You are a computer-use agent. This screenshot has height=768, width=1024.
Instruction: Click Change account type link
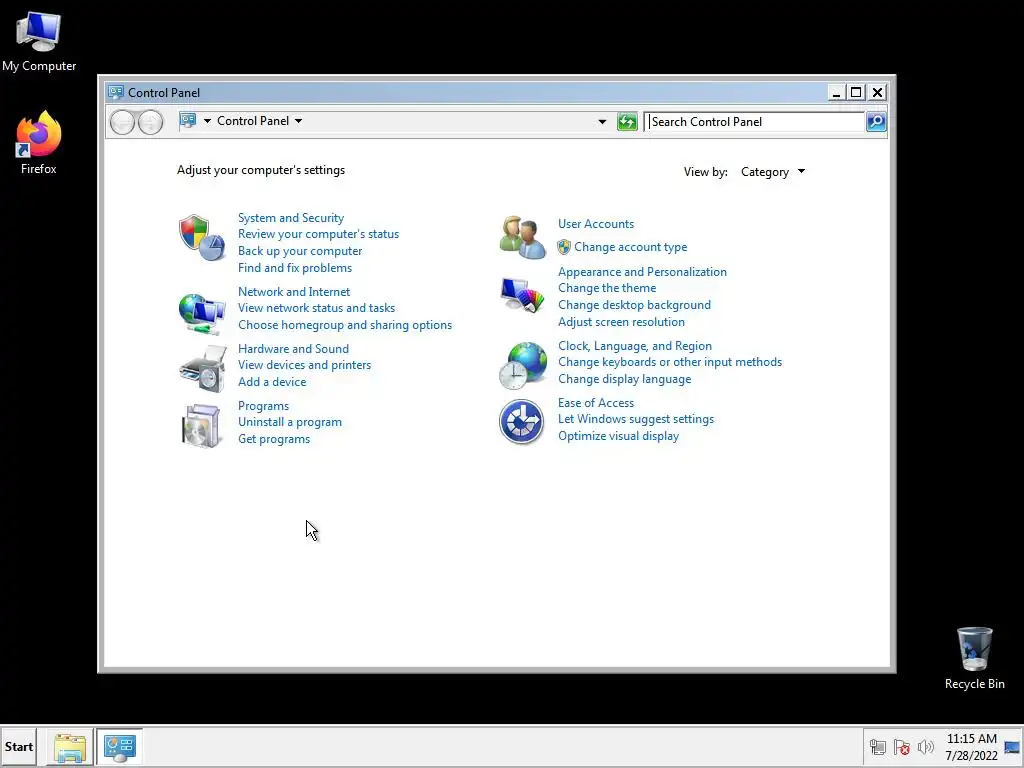click(630, 247)
